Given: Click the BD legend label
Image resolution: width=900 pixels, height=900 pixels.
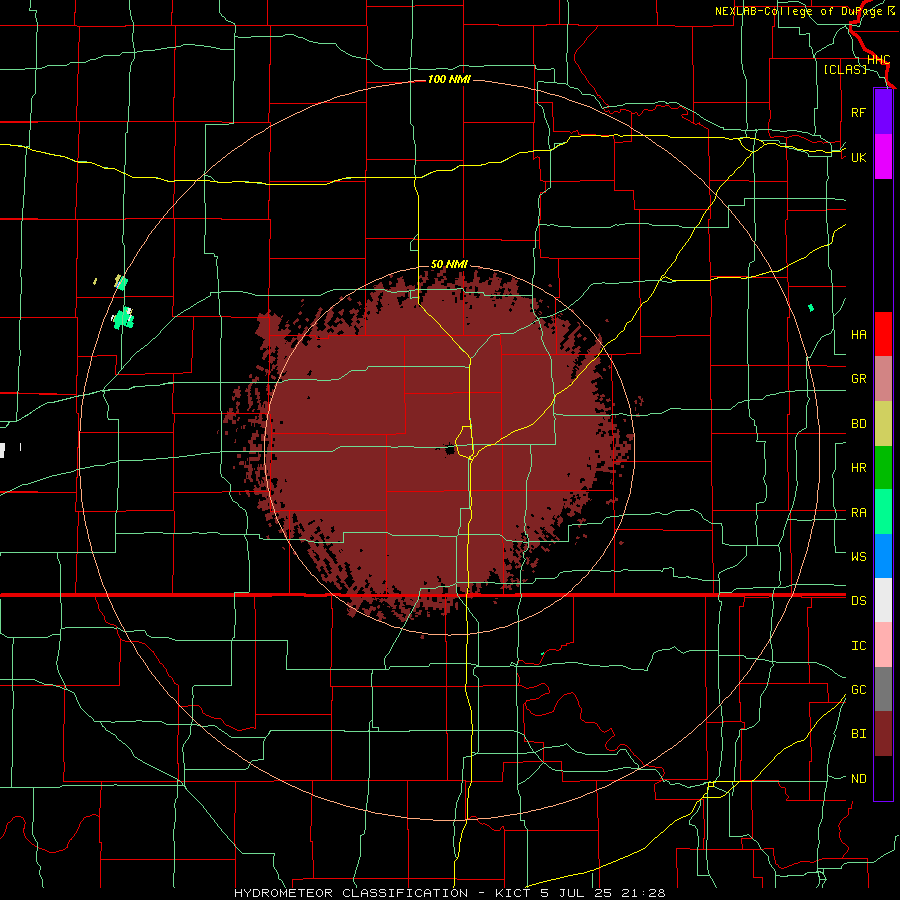Looking at the screenshot, I should pos(858,424).
